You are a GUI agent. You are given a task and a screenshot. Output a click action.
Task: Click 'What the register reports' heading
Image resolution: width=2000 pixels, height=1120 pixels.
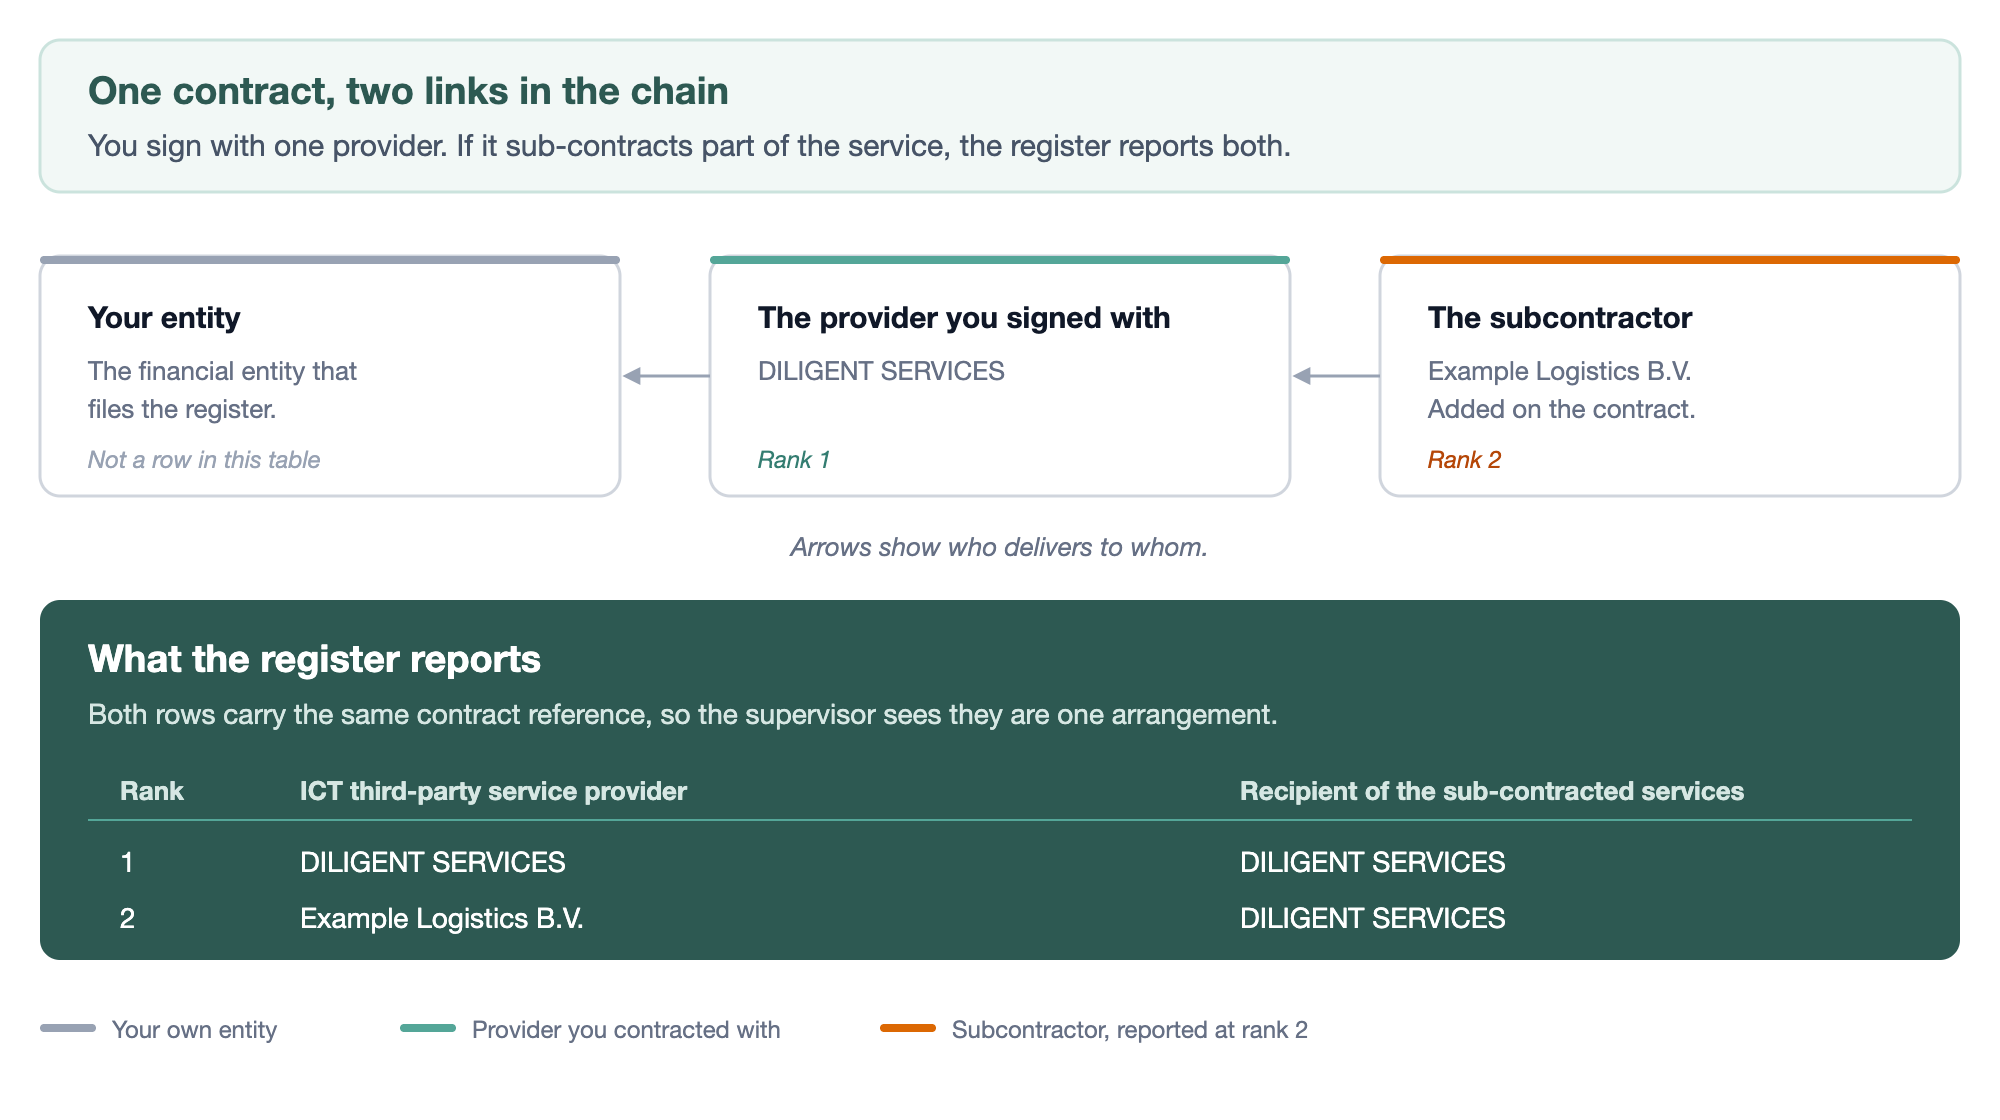point(314,659)
